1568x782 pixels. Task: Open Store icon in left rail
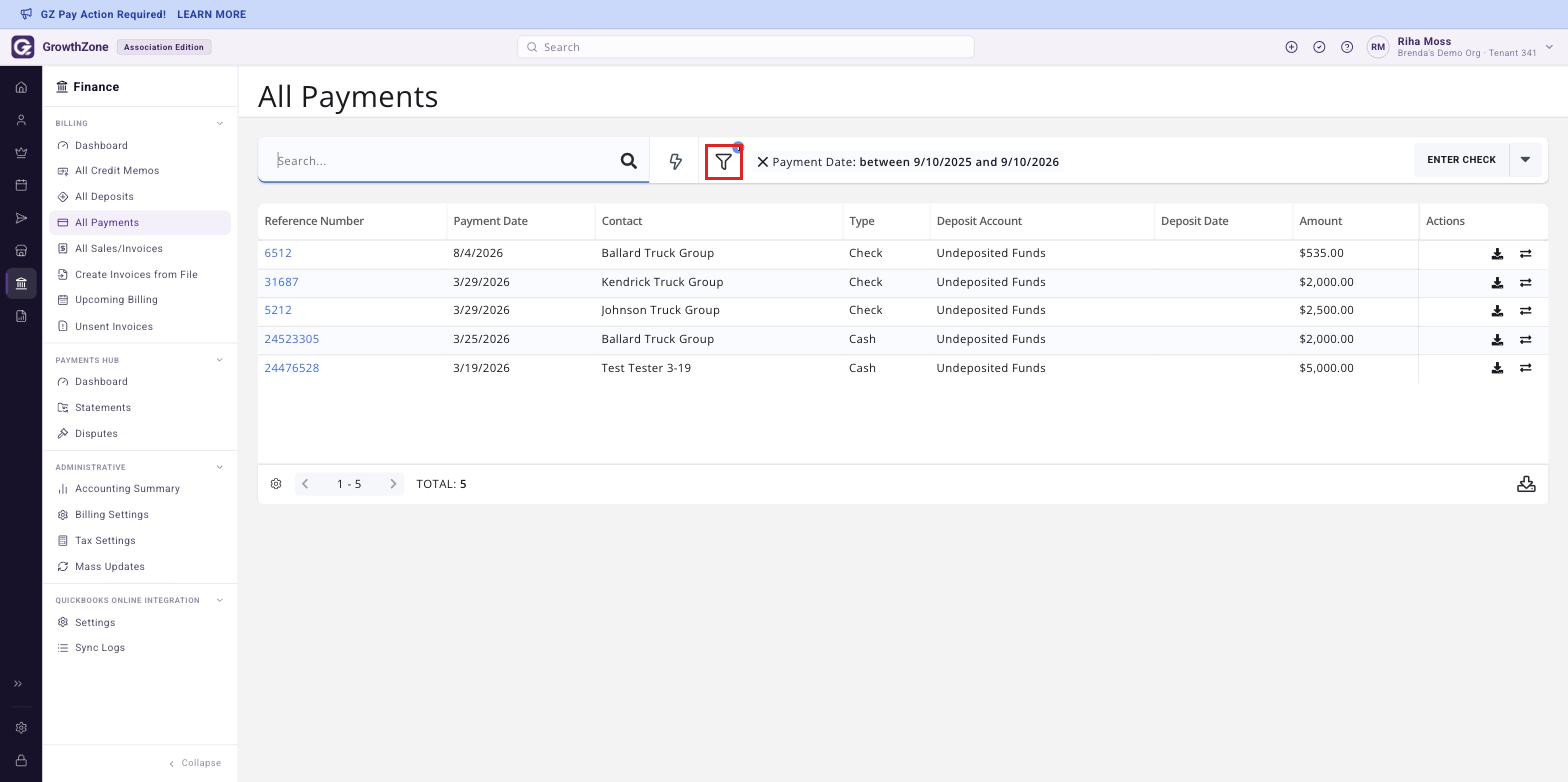tap(21, 250)
